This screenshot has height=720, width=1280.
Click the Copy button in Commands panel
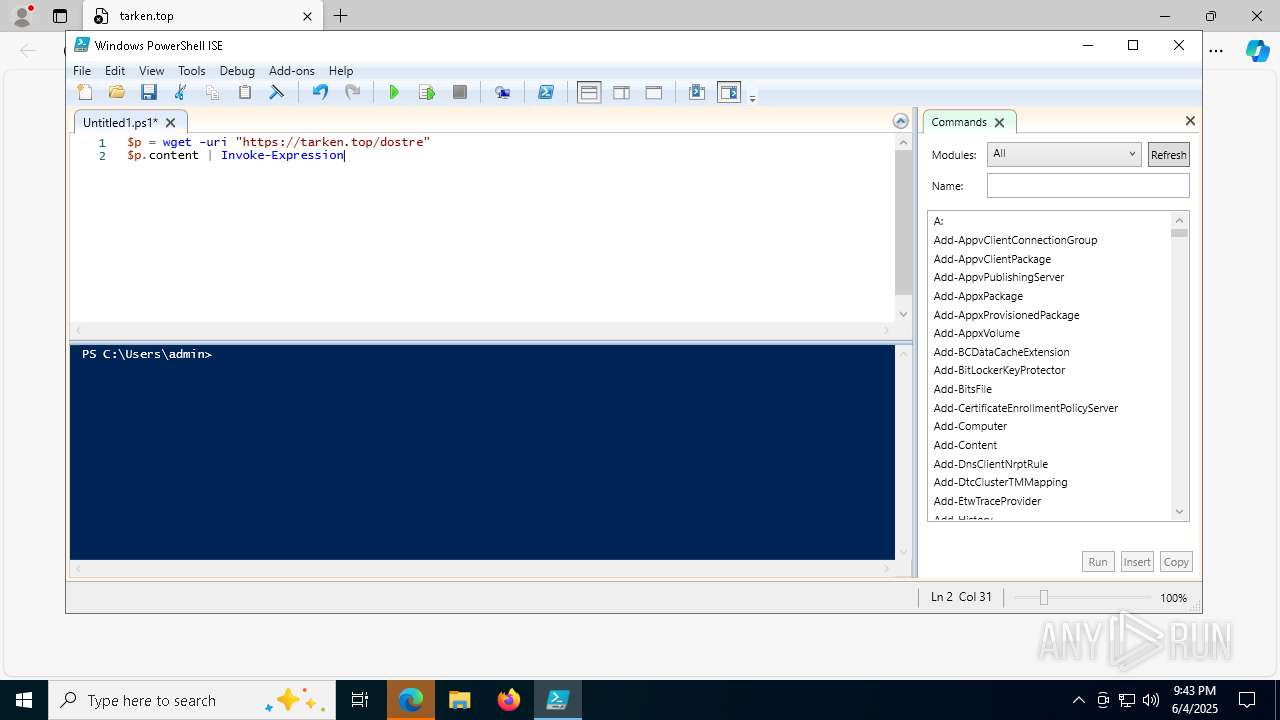pyautogui.click(x=1176, y=562)
